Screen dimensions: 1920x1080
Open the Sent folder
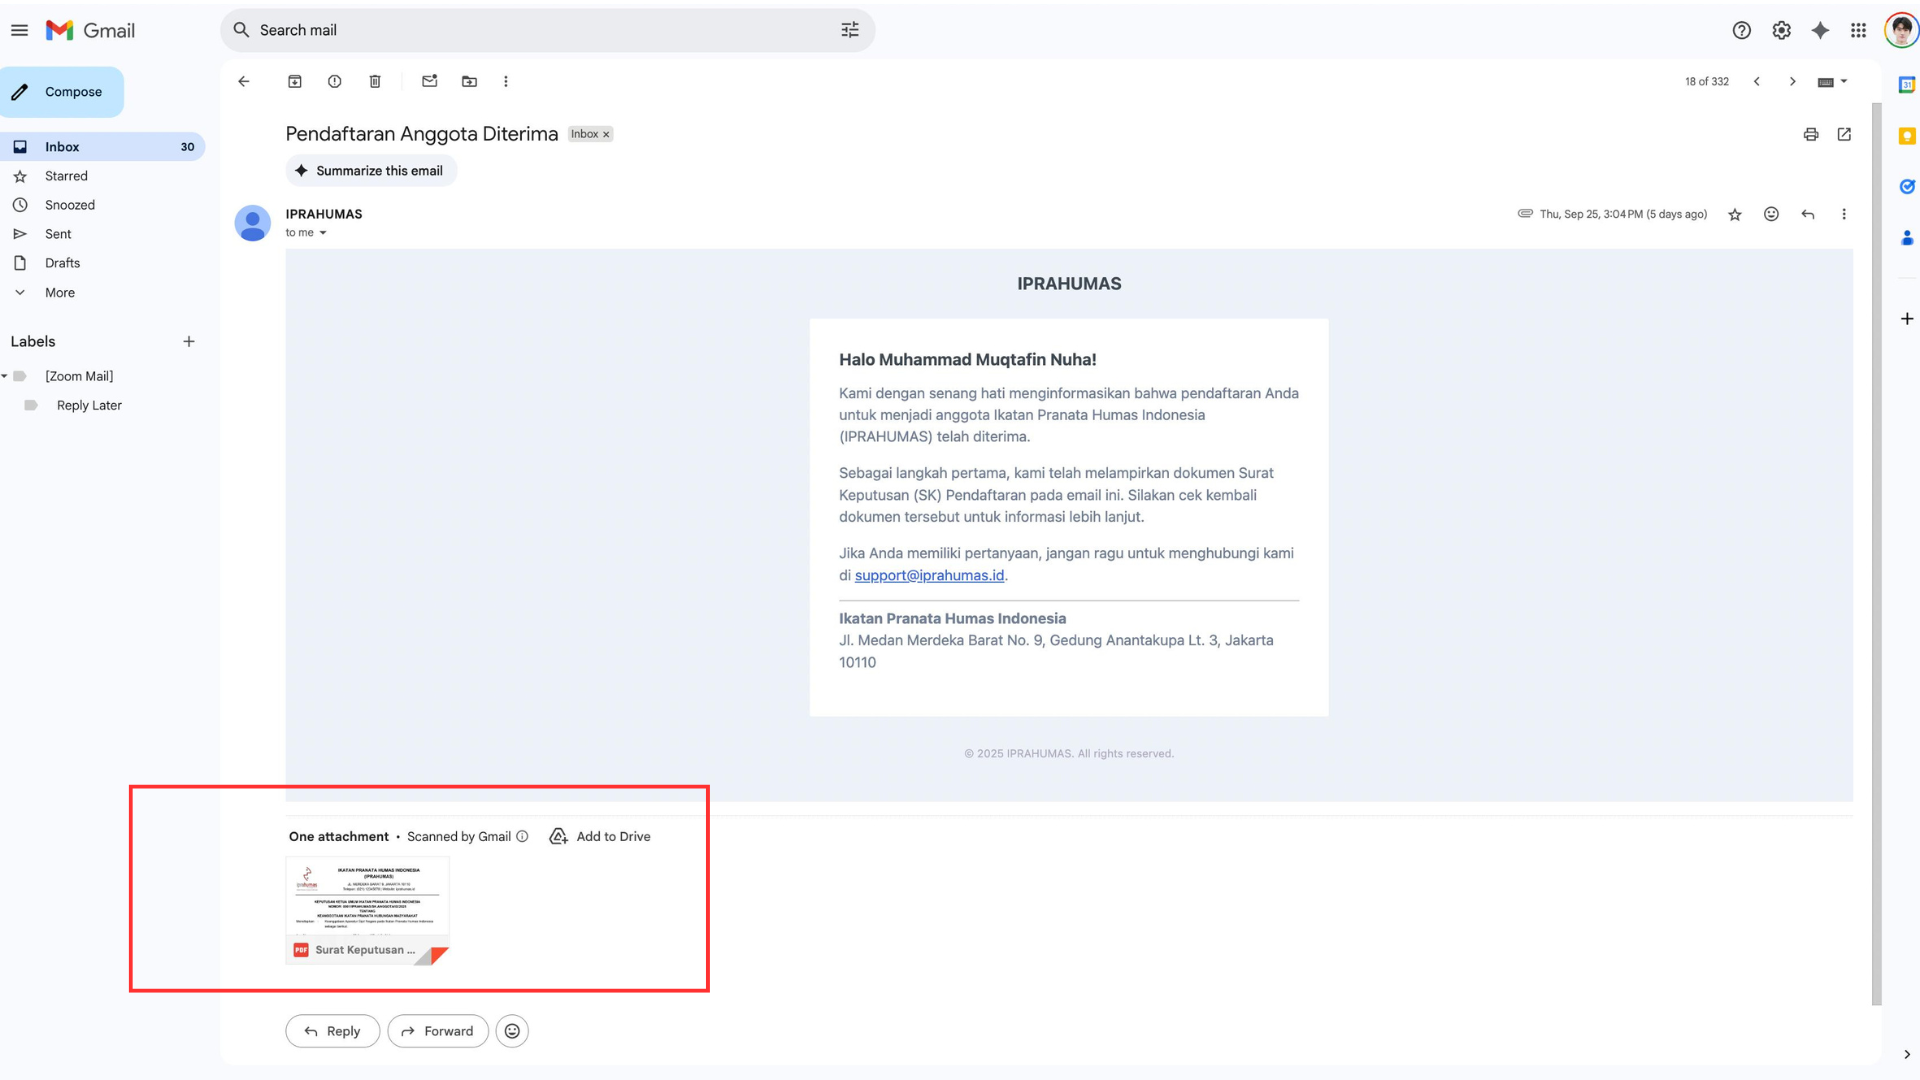(x=58, y=234)
